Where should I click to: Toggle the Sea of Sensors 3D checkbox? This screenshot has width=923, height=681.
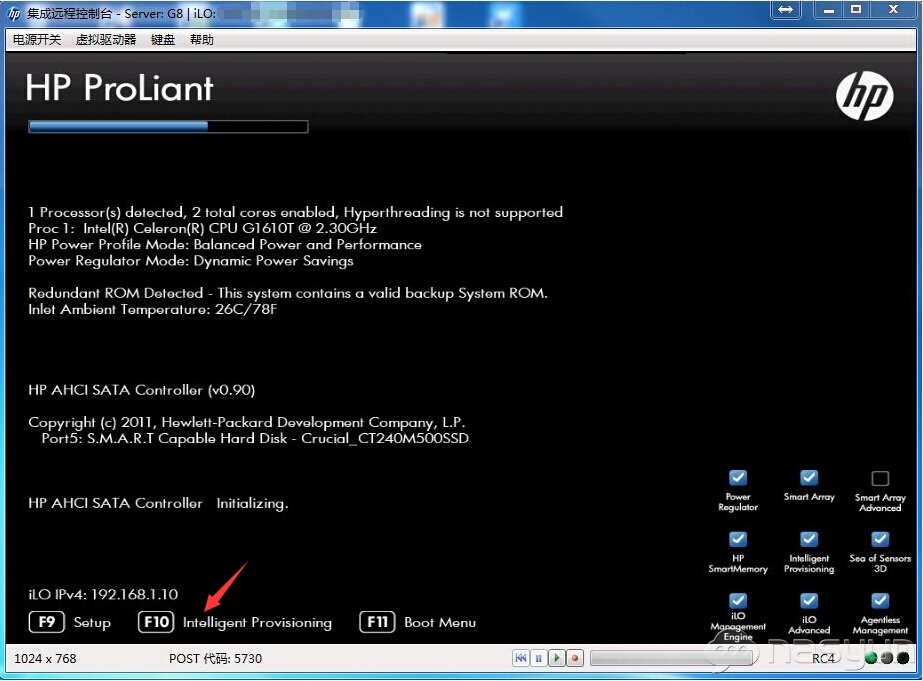880,539
